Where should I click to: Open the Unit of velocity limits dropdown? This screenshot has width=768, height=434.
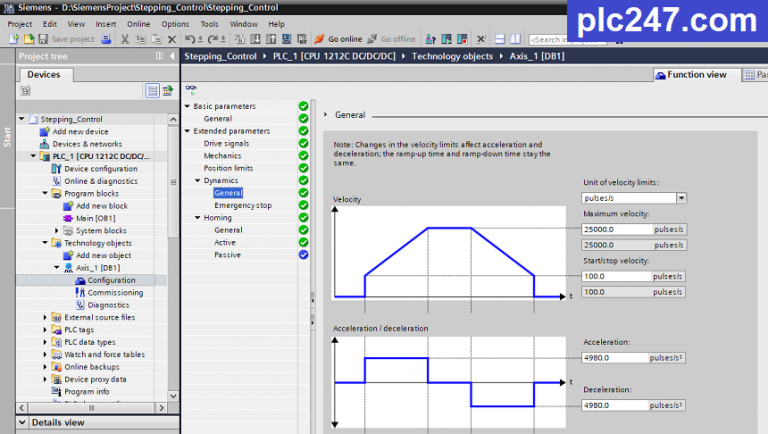pos(681,198)
